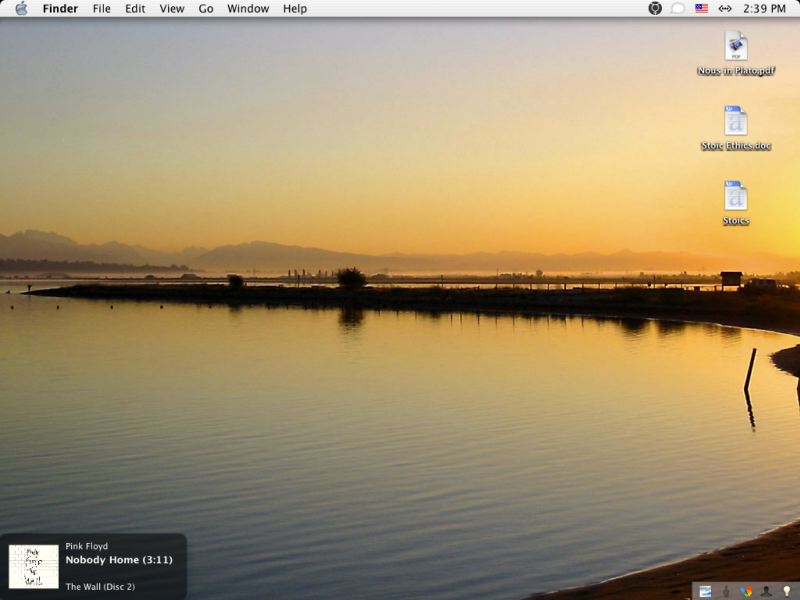Click The Wall album artwork thumbnail
The image size is (800, 600).
(x=33, y=566)
